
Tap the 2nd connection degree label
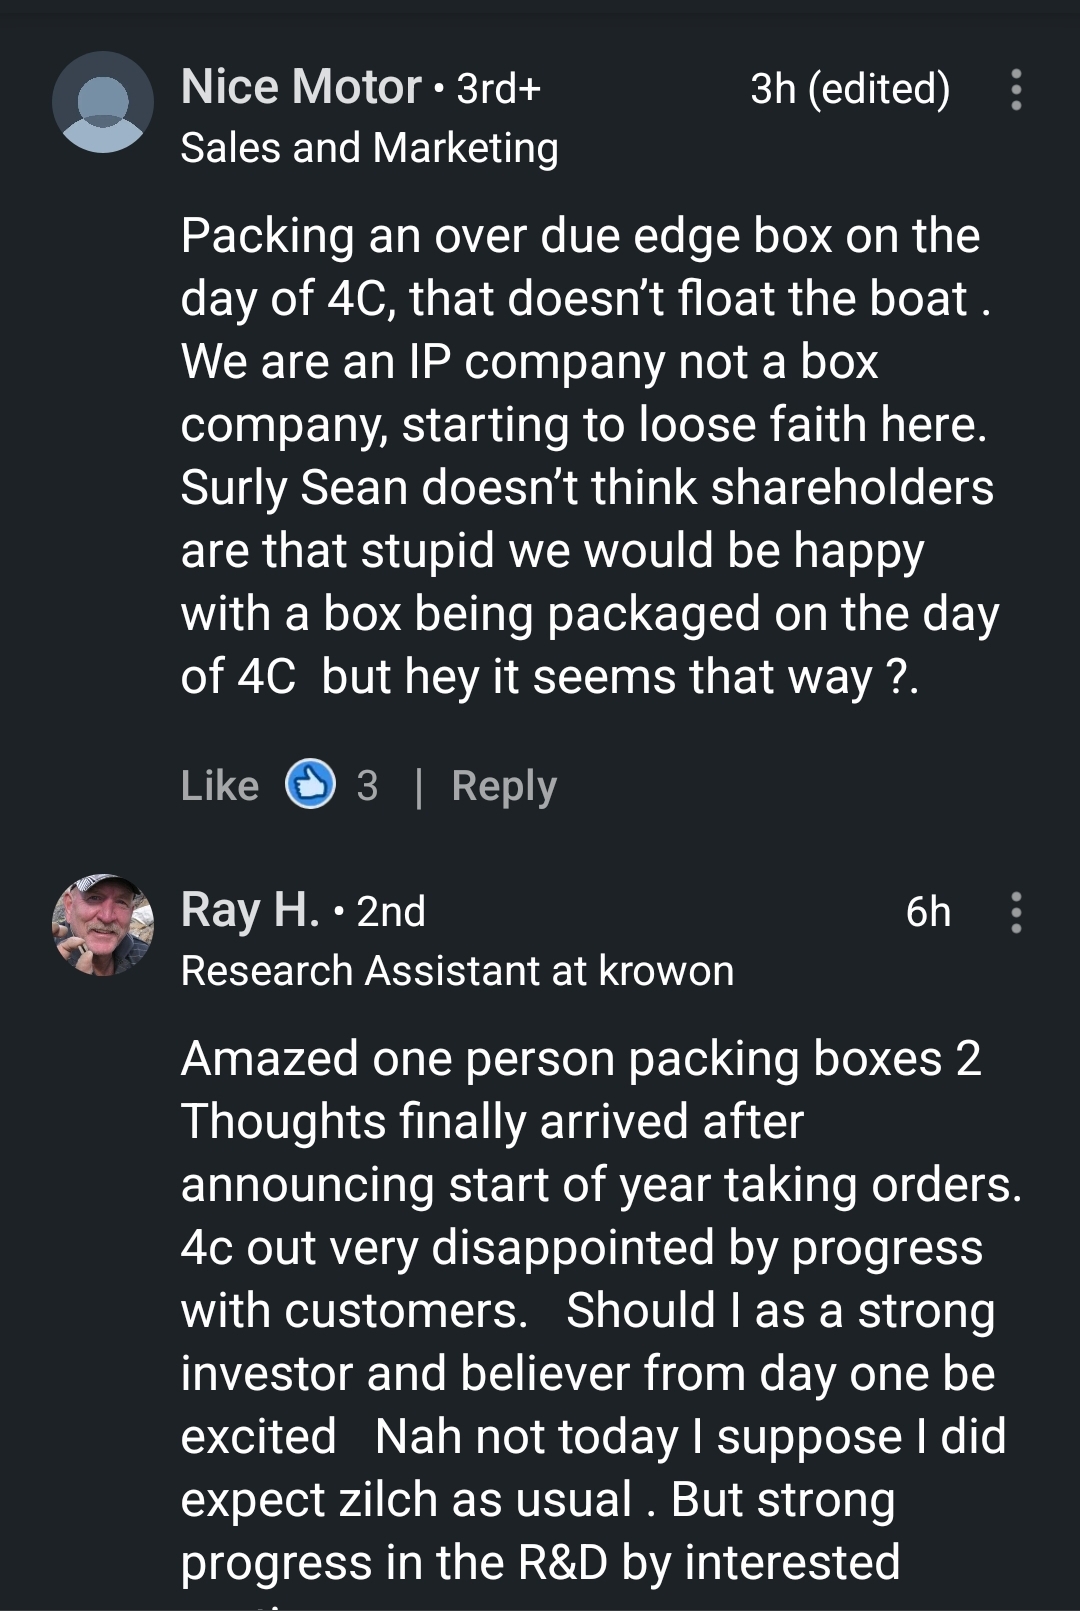coord(391,912)
